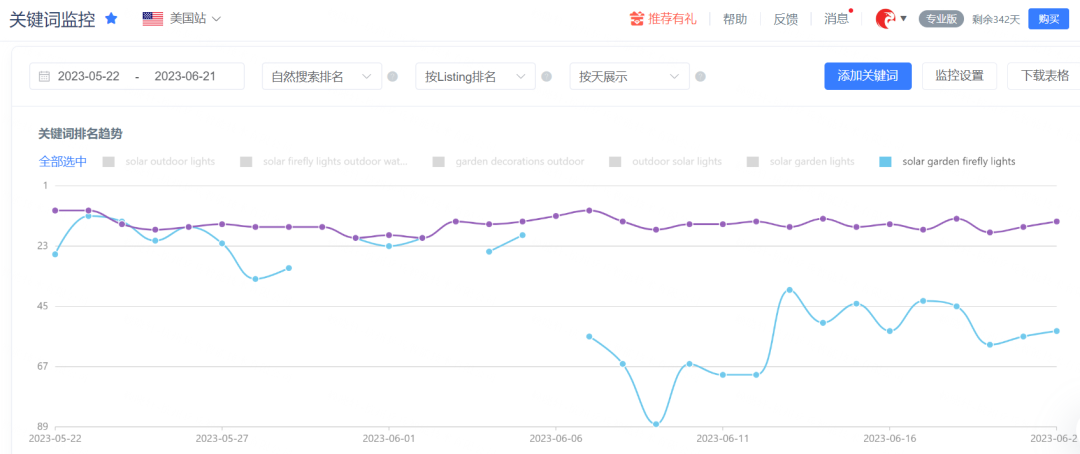The width and height of the screenshot is (1080, 454).
Task: Select start date field 2023-05-22
Action: click(88, 76)
